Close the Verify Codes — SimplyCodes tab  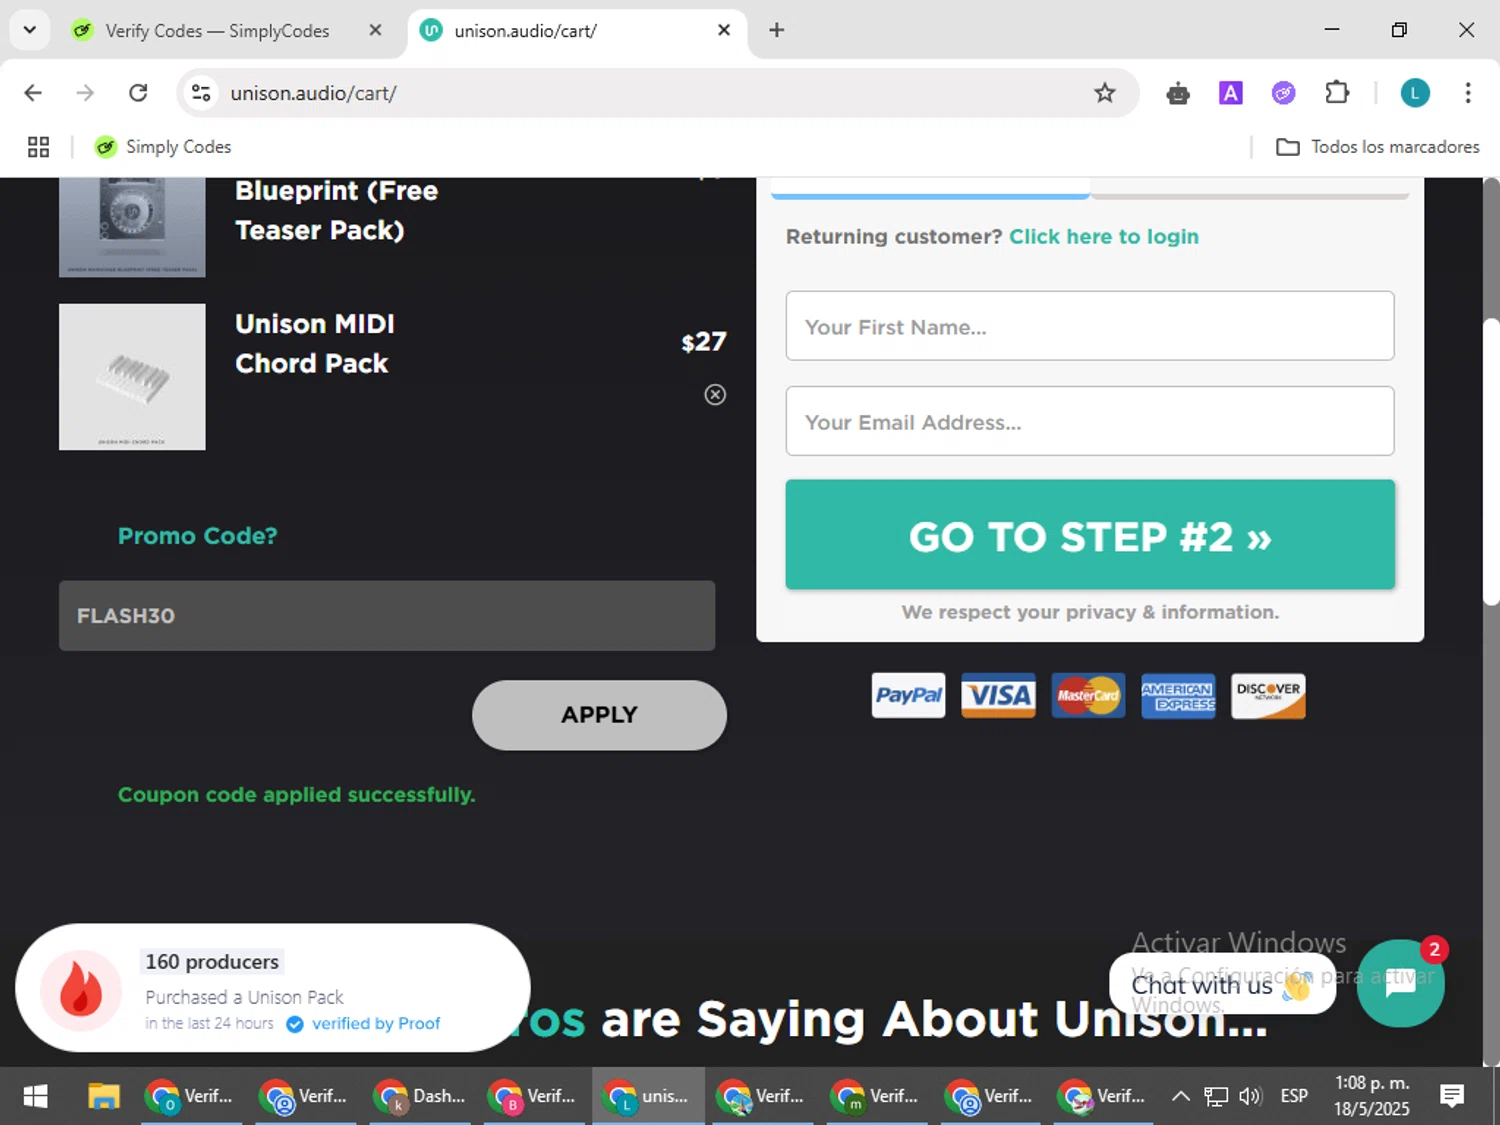(x=375, y=30)
